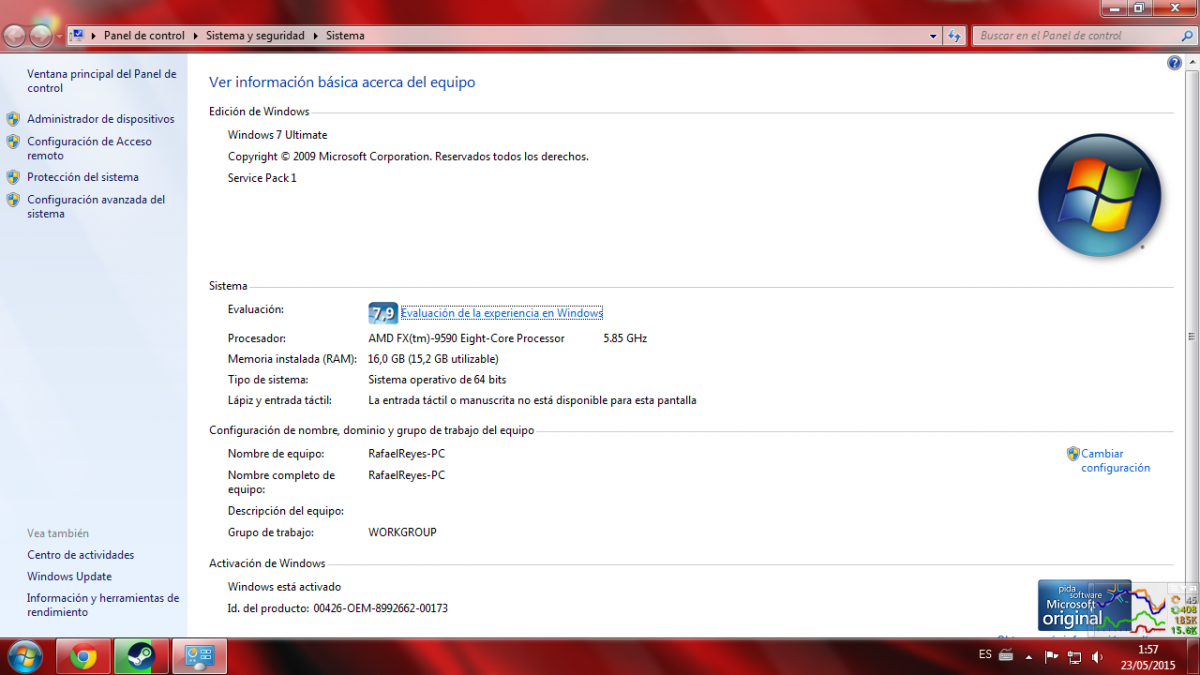This screenshot has width=1200, height=675.
Task: Click the network tray icon
Action: (x=1074, y=657)
